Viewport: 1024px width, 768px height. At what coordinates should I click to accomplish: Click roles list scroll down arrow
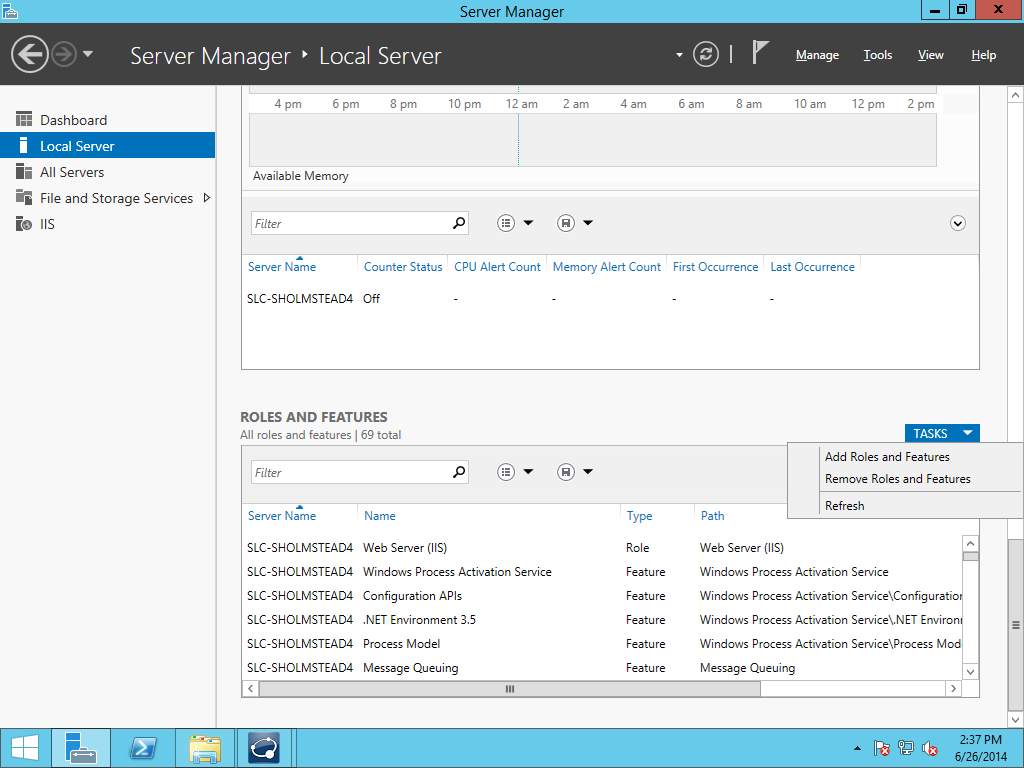point(970,671)
